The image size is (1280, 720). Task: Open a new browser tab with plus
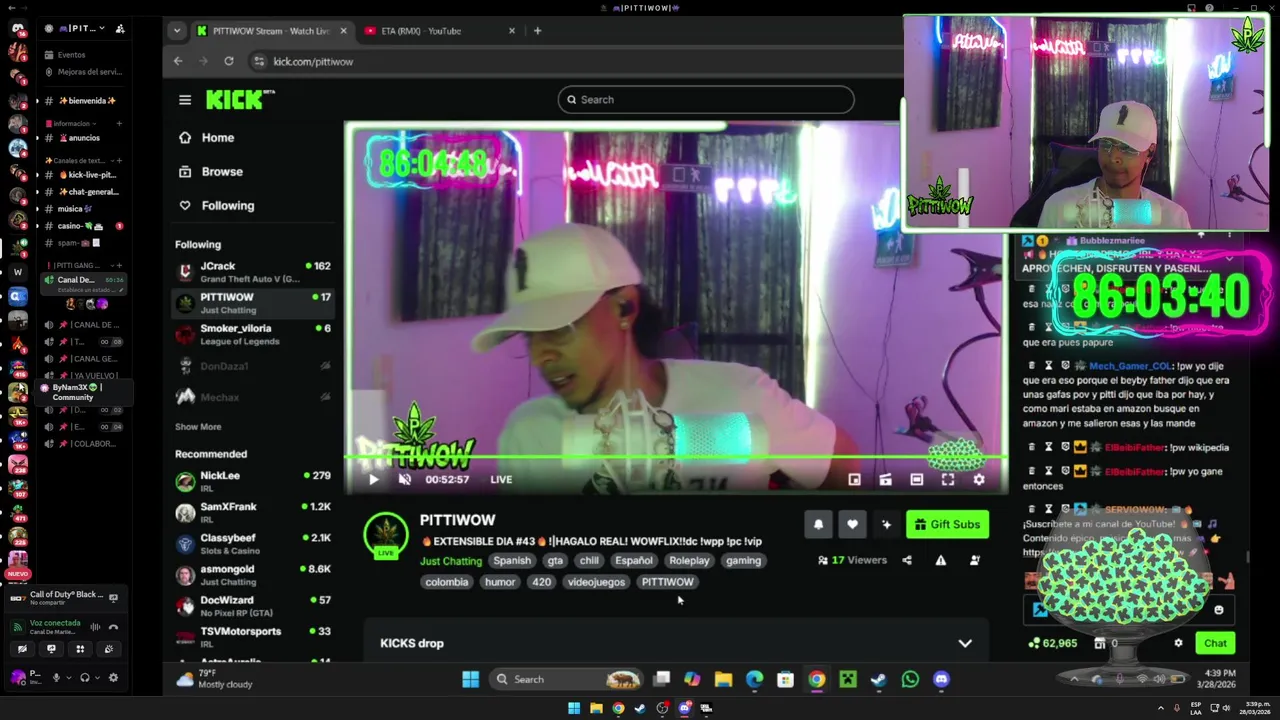[x=537, y=31]
